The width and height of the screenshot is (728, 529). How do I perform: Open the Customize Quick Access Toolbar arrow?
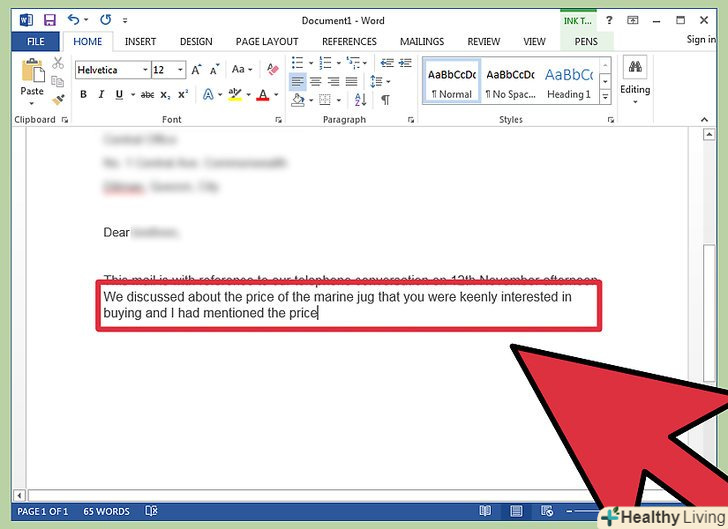pos(125,20)
